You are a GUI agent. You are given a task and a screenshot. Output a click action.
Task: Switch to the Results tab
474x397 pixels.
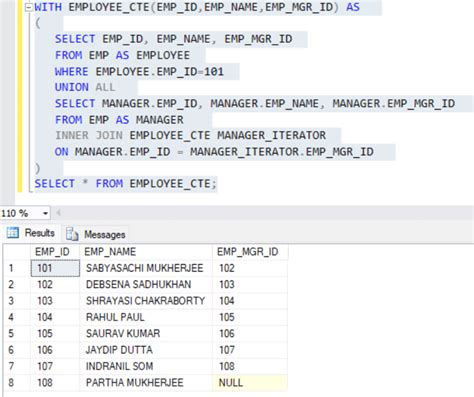[31, 233]
